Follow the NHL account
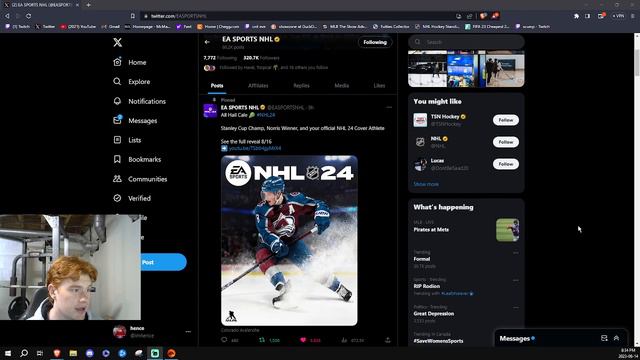640x360 pixels. tap(506, 142)
